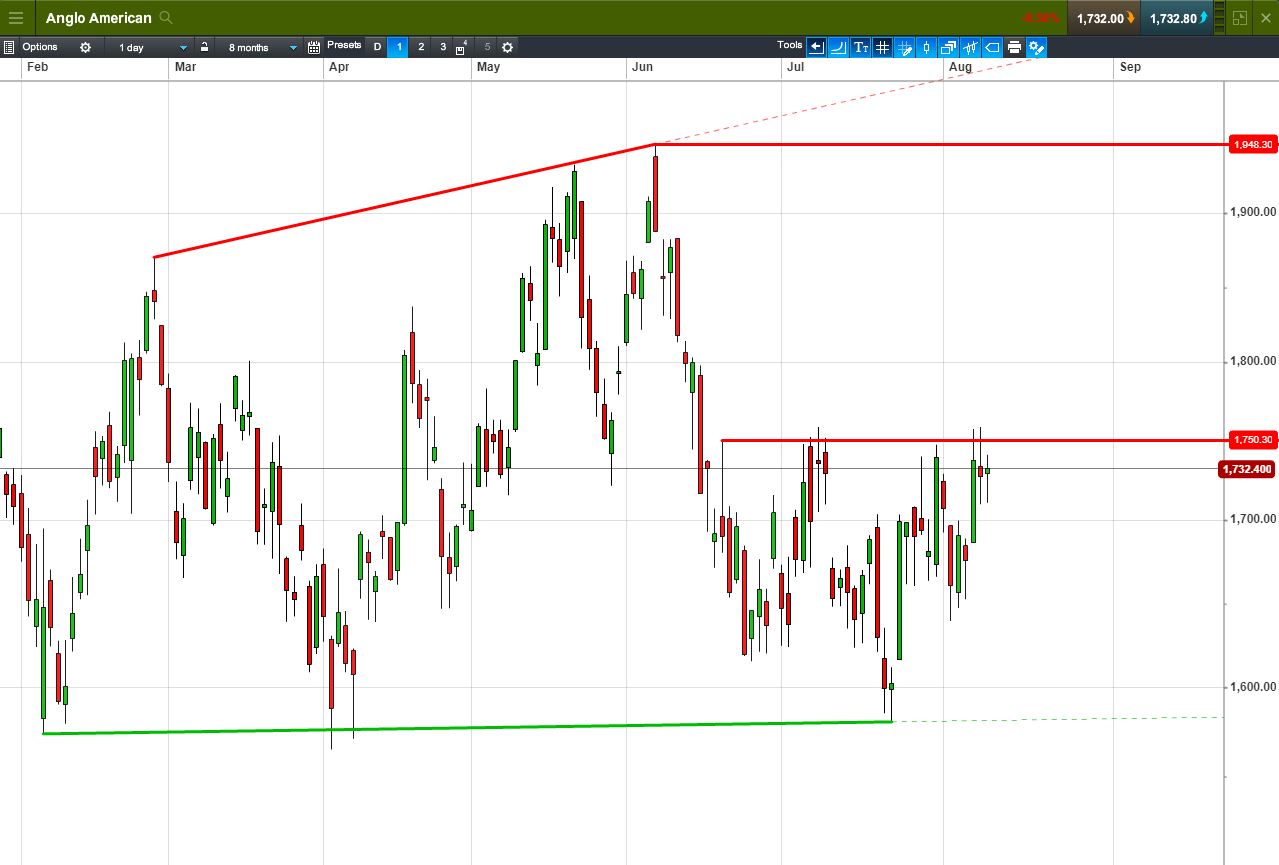The image size is (1279, 865).
Task: Click the 1,600.00 axis value
Action: 1253,687
